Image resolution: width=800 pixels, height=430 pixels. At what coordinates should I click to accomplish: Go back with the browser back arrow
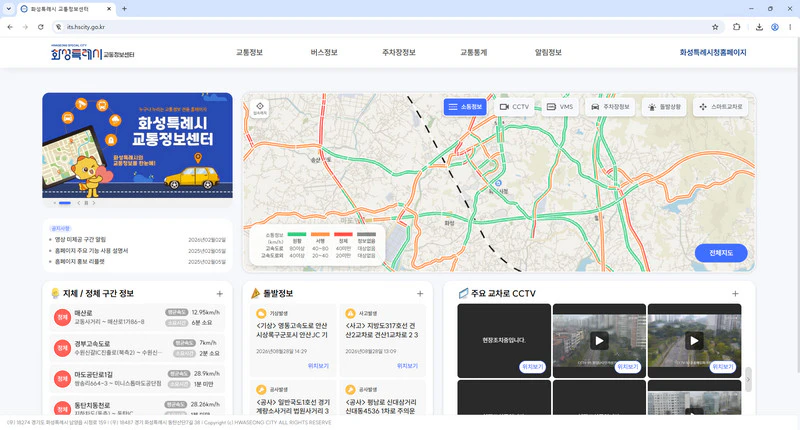click(x=10, y=27)
